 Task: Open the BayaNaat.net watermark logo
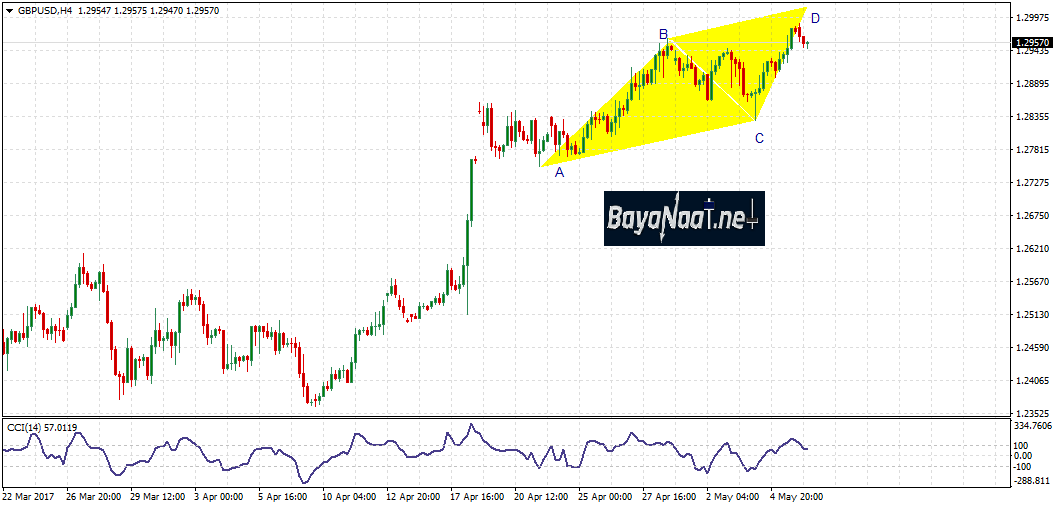point(684,218)
